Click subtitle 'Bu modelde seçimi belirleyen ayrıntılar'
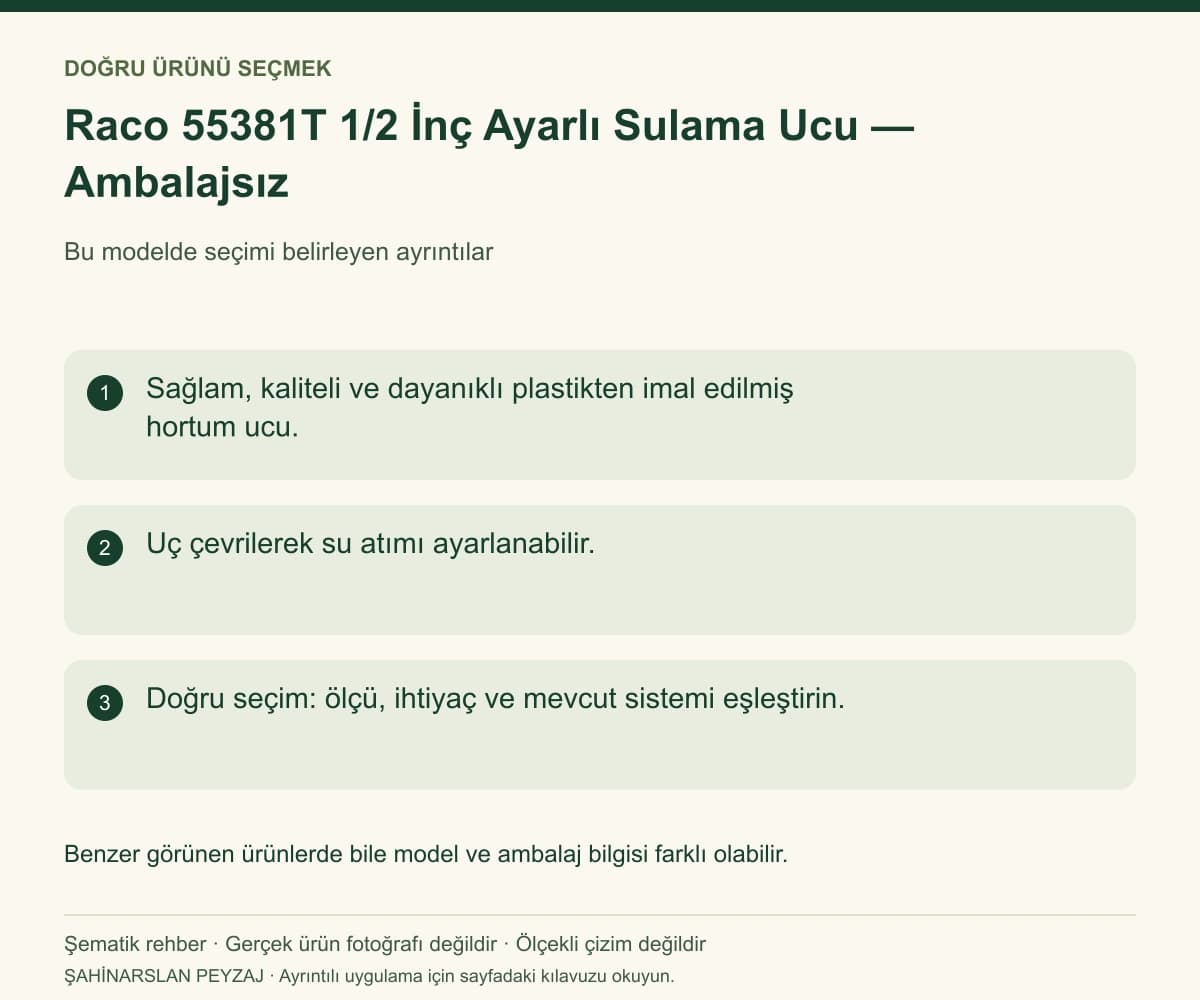 279,252
